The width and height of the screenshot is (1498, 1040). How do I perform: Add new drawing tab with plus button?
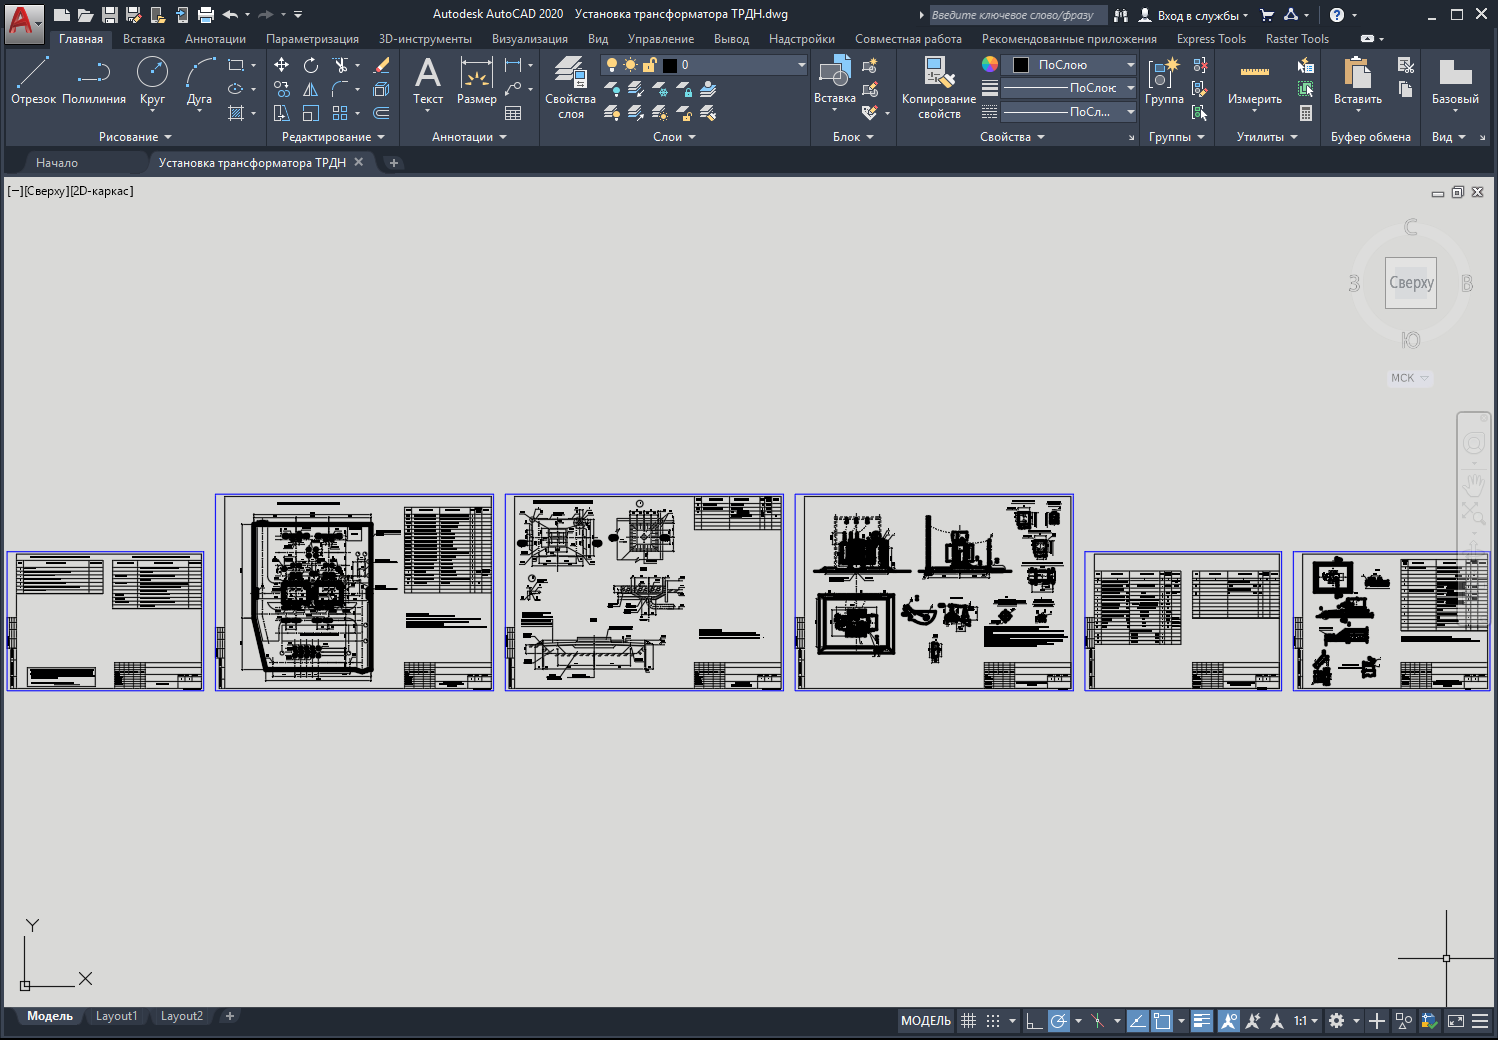pos(394,163)
